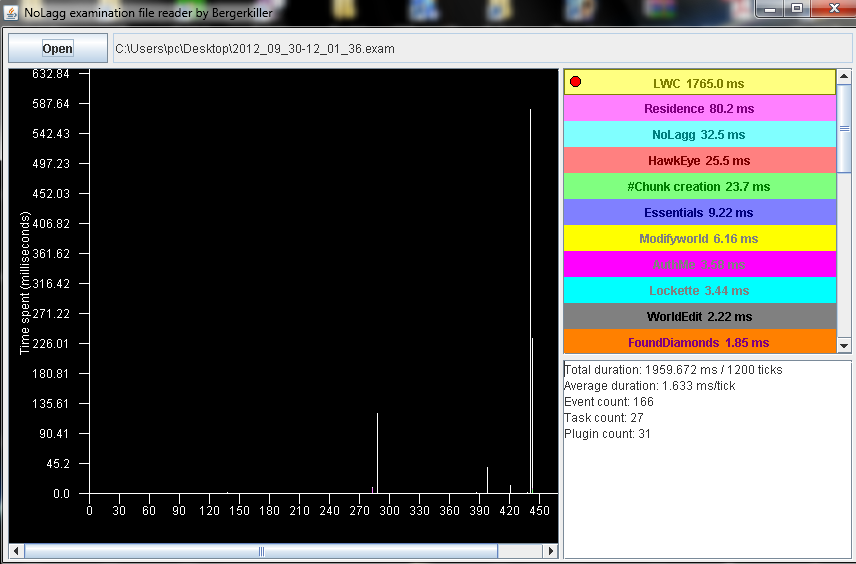
Task: Minimize the NoLagg reader window
Action: [770, 8]
